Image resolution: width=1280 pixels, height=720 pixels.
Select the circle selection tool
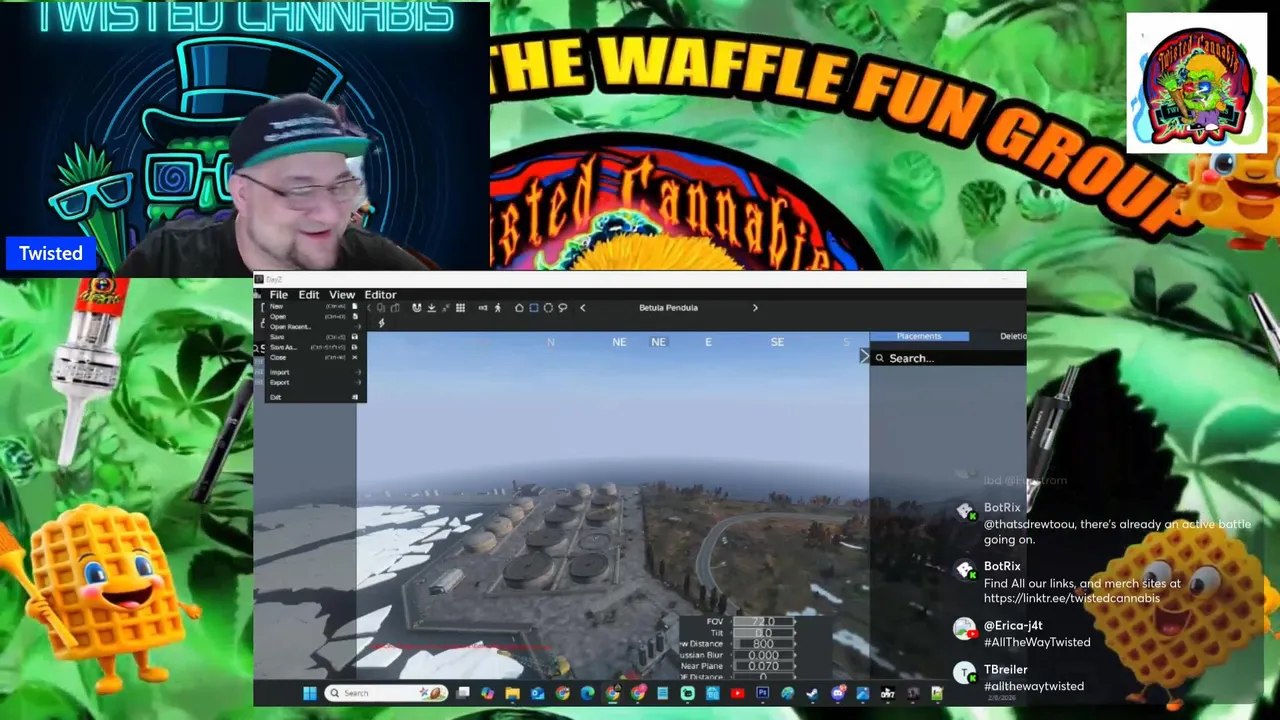(548, 308)
